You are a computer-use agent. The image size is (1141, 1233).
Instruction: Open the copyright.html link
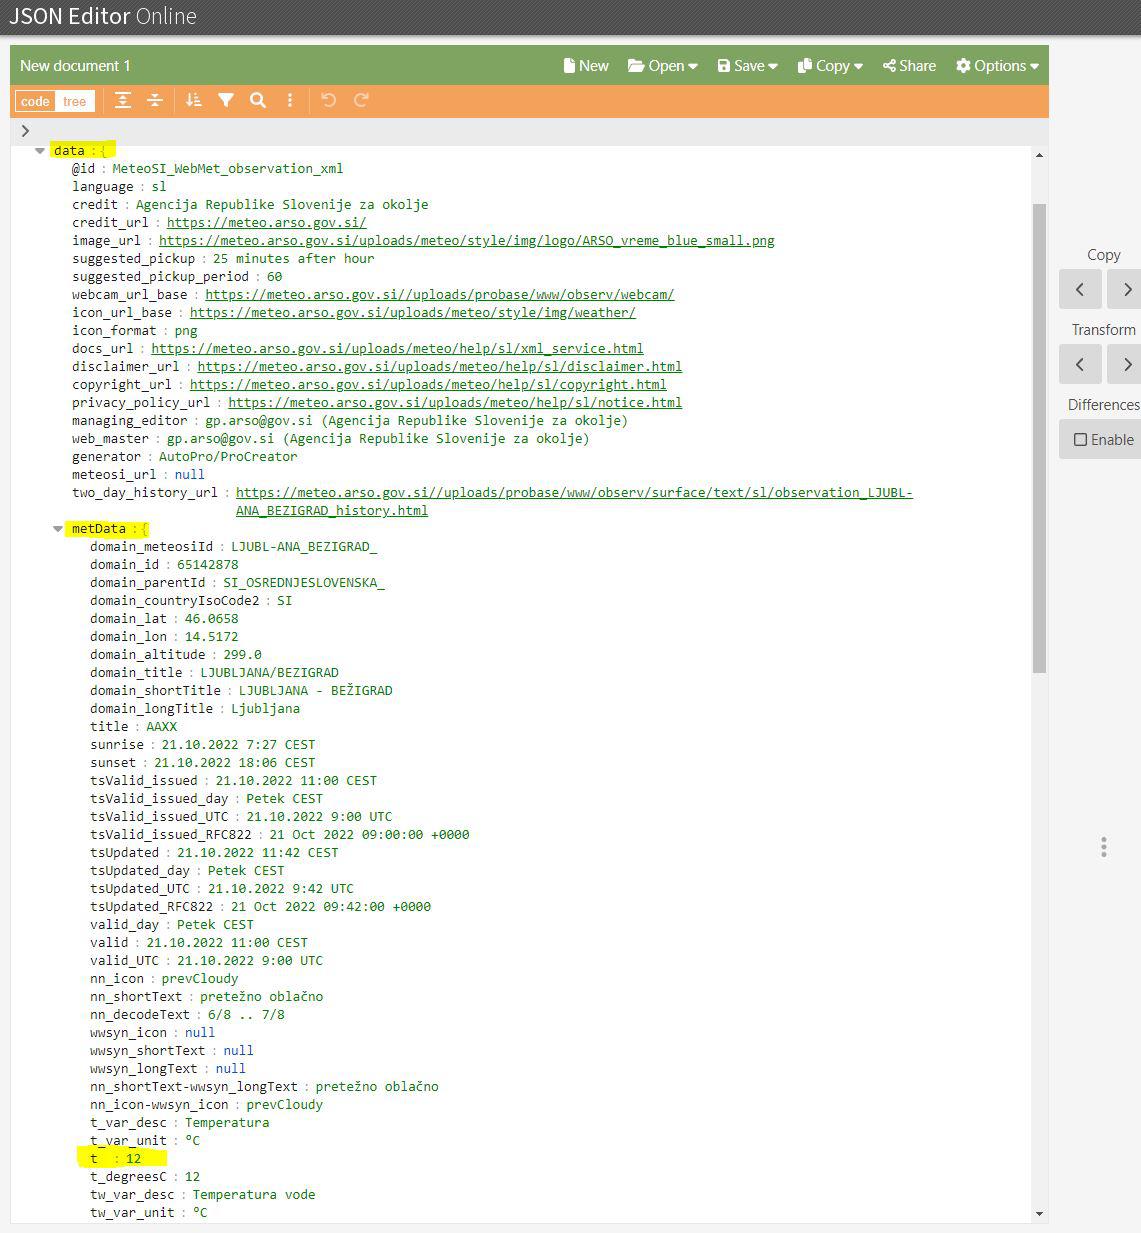pyautogui.click(x=428, y=385)
